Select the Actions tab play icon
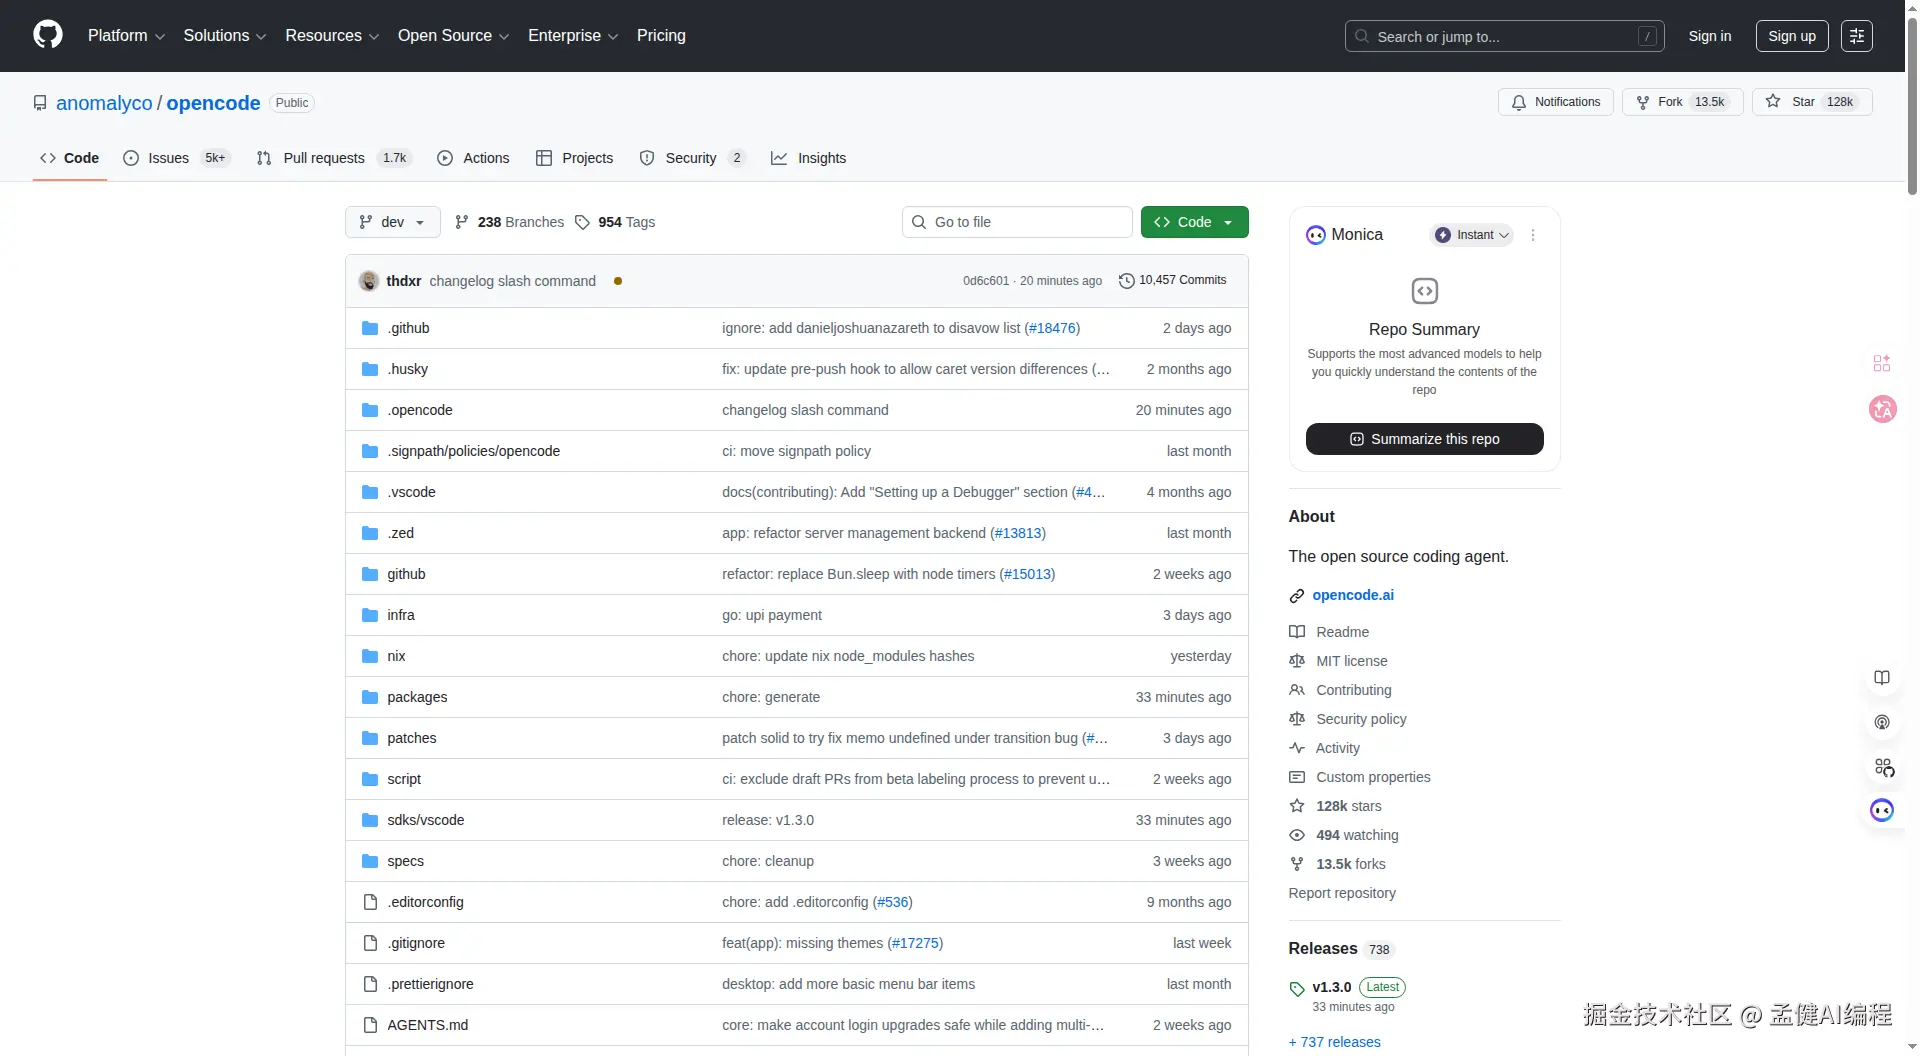This screenshot has width=1920, height=1056. tap(445, 158)
